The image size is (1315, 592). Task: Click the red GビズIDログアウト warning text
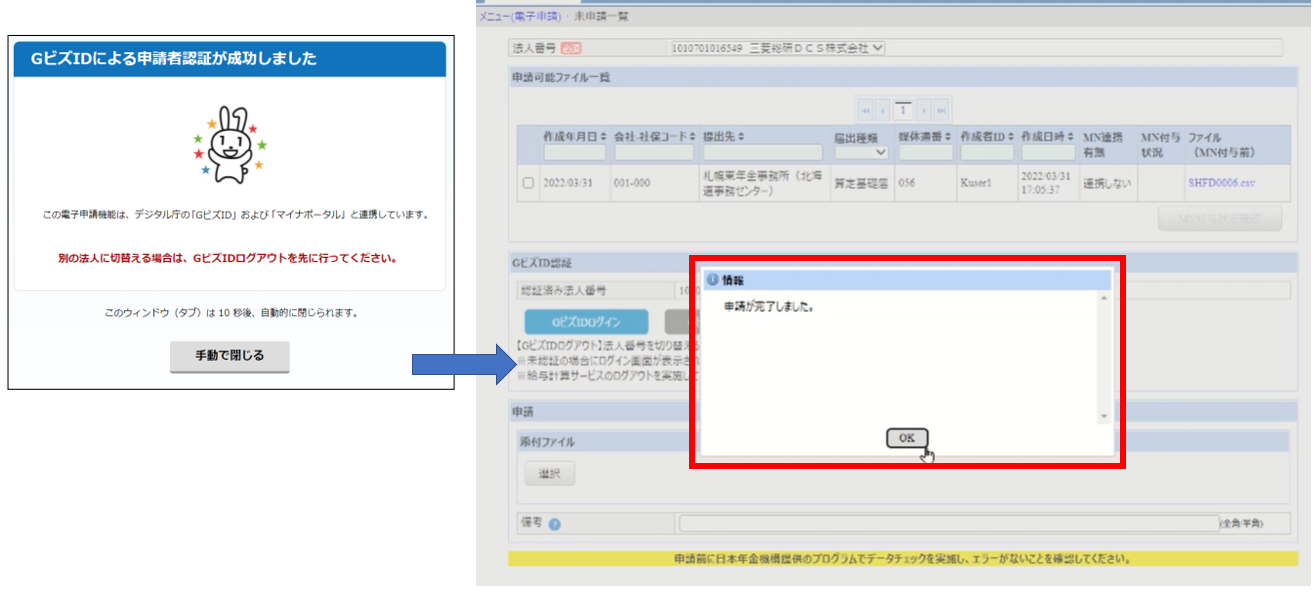pyautogui.click(x=228, y=258)
